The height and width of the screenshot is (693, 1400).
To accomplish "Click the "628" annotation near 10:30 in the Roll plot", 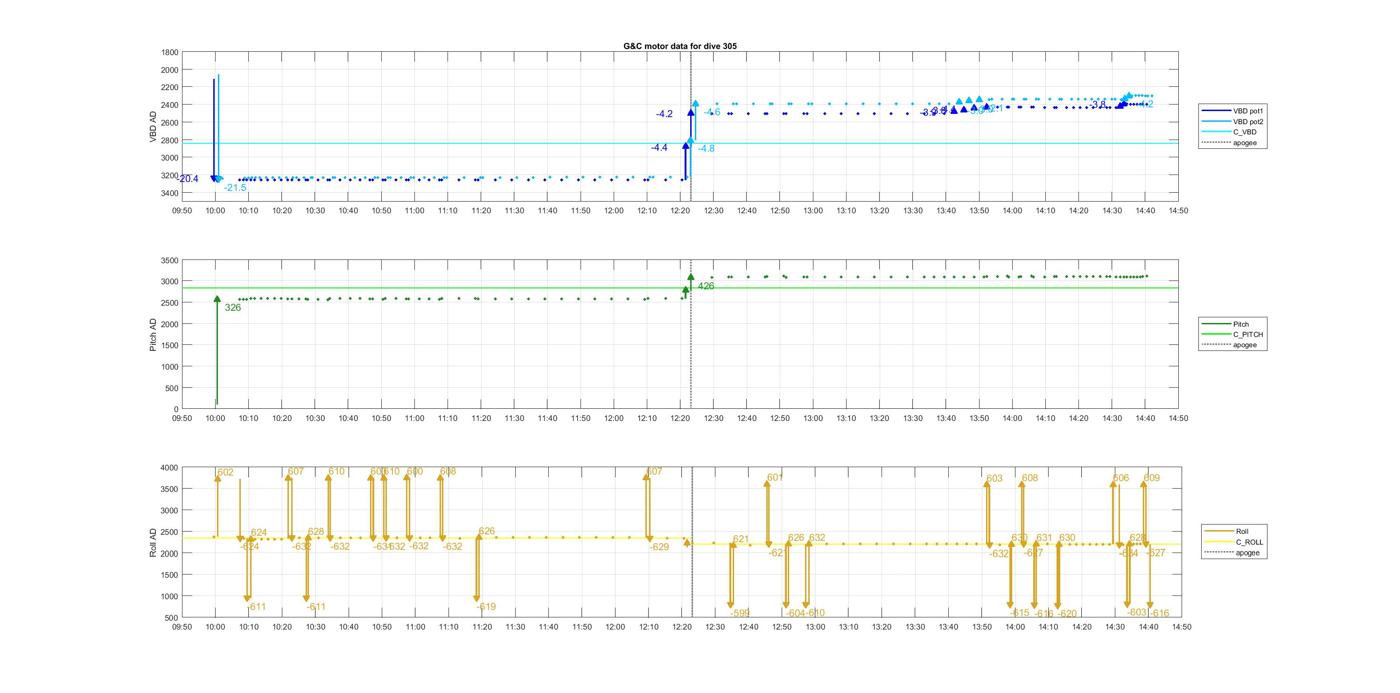I will point(316,532).
